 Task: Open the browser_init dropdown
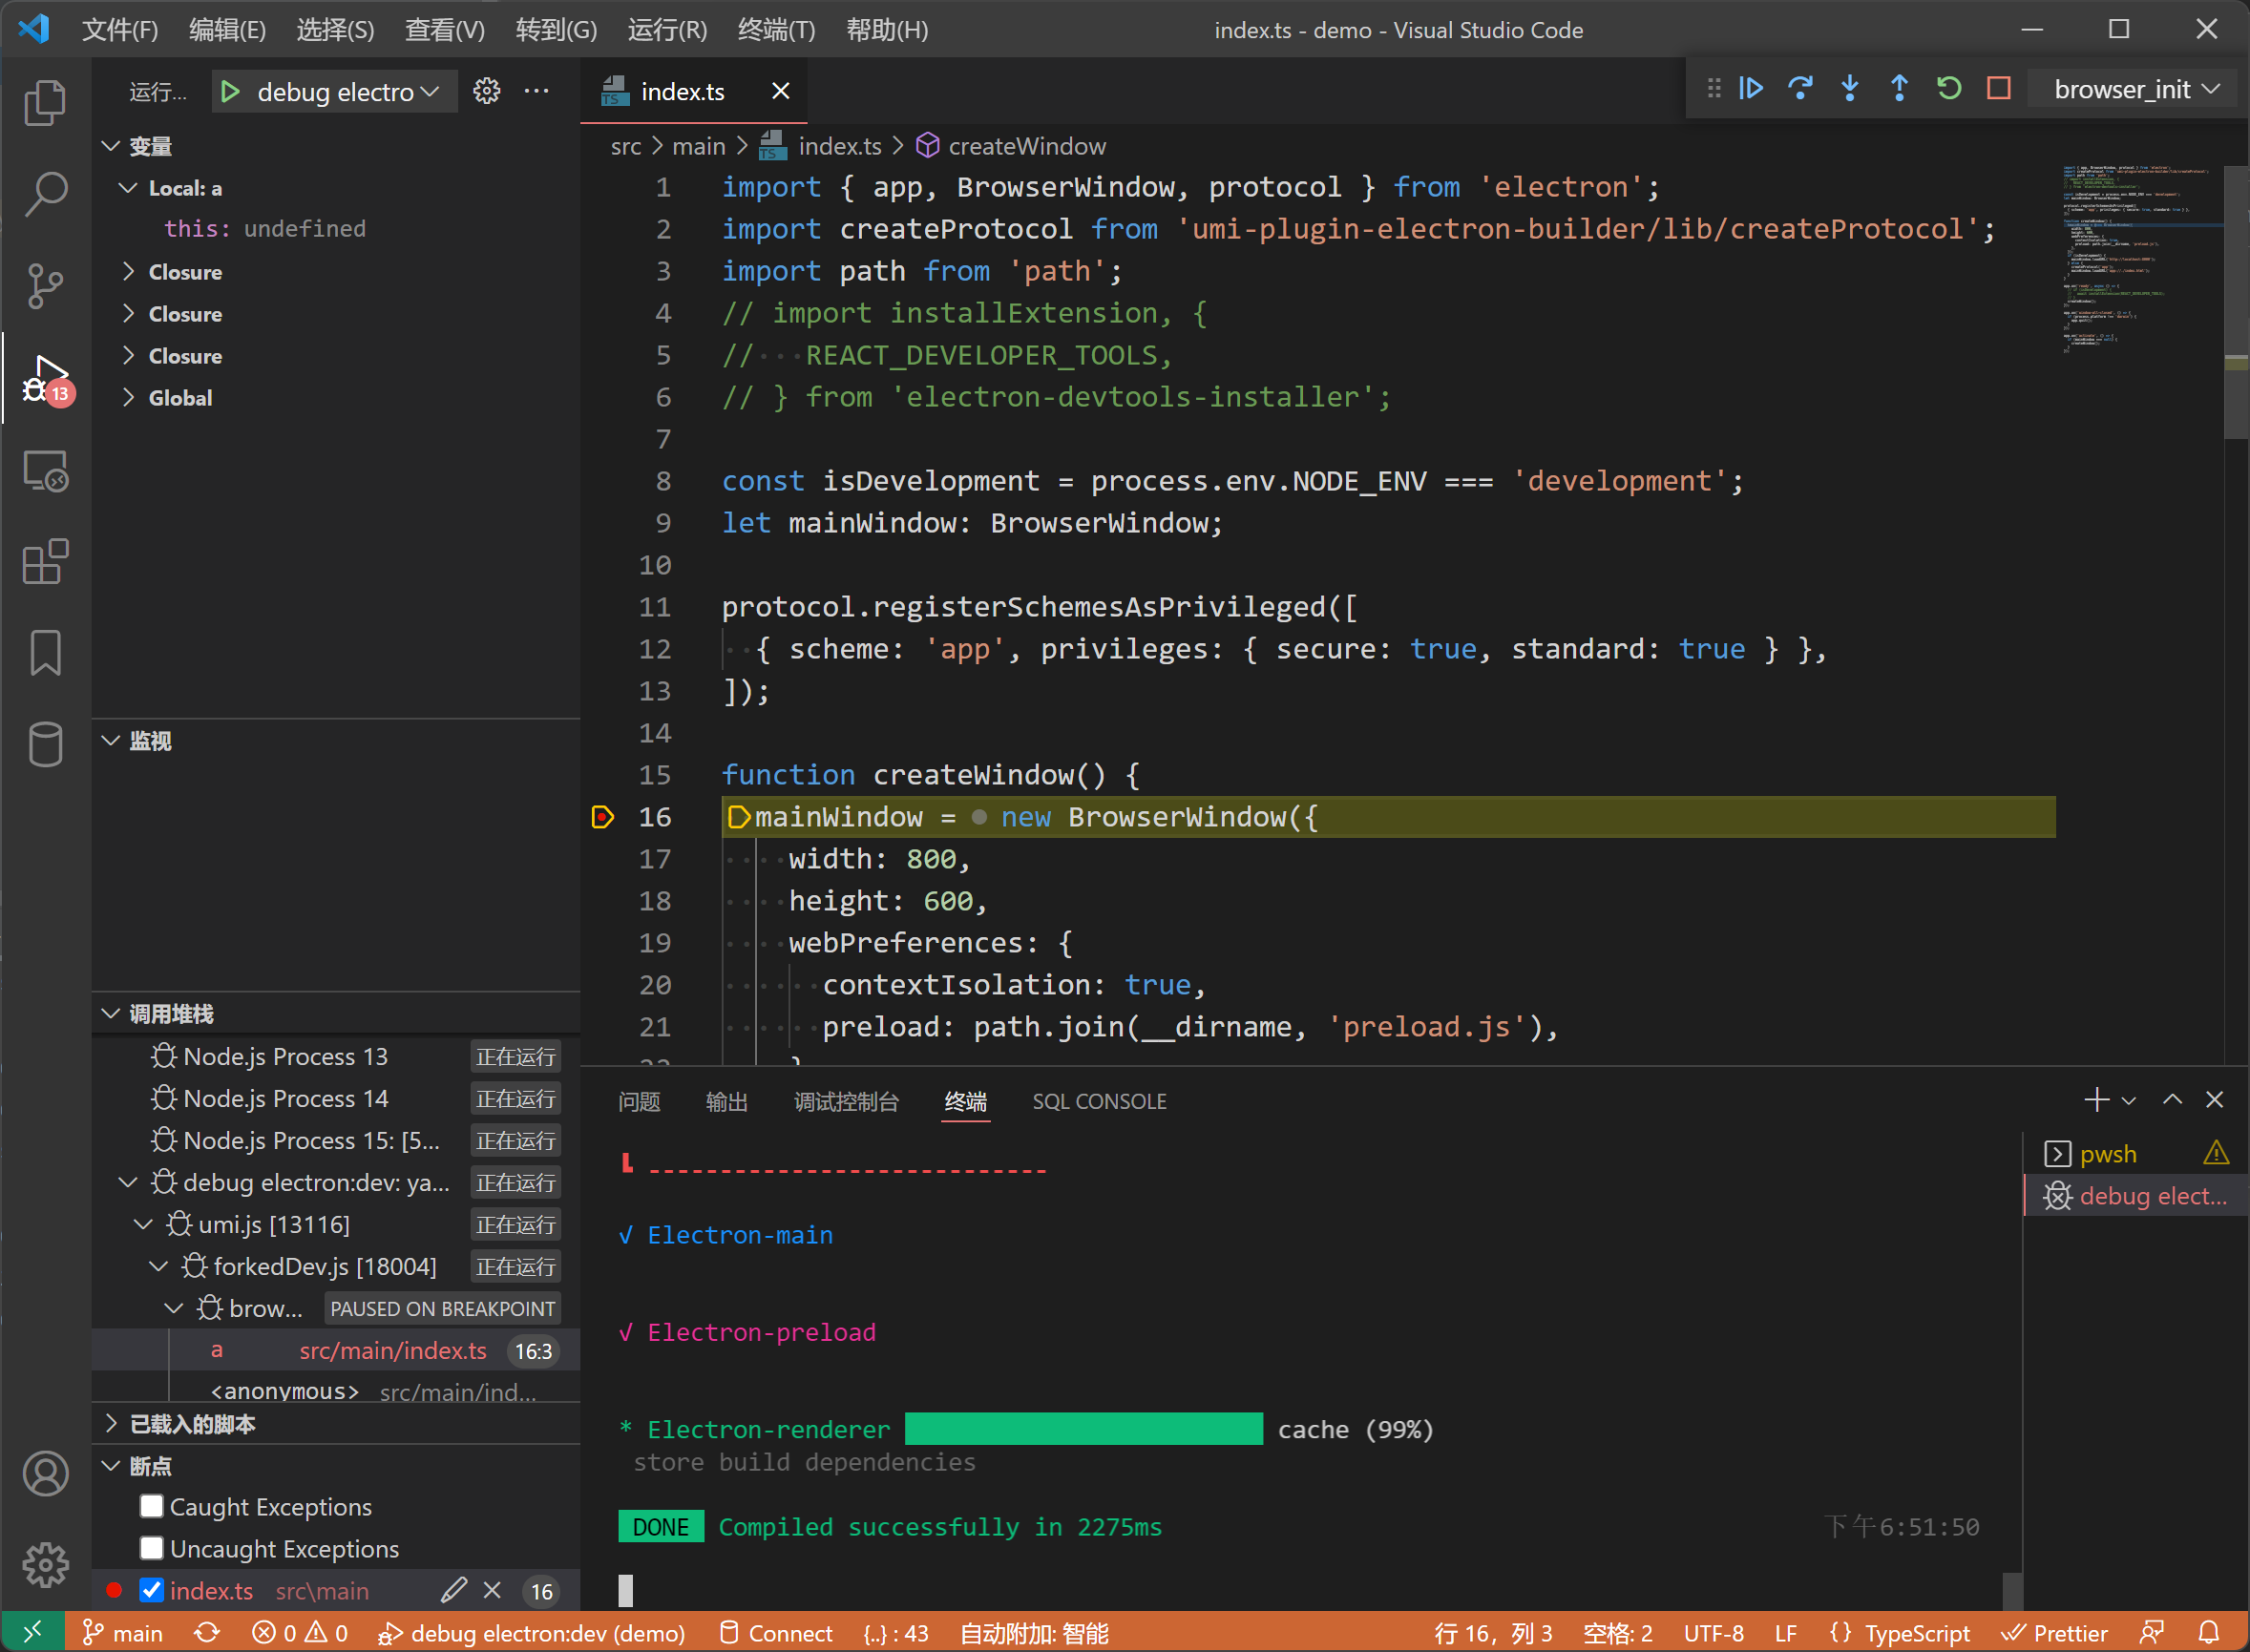pyautogui.click(x=2133, y=88)
